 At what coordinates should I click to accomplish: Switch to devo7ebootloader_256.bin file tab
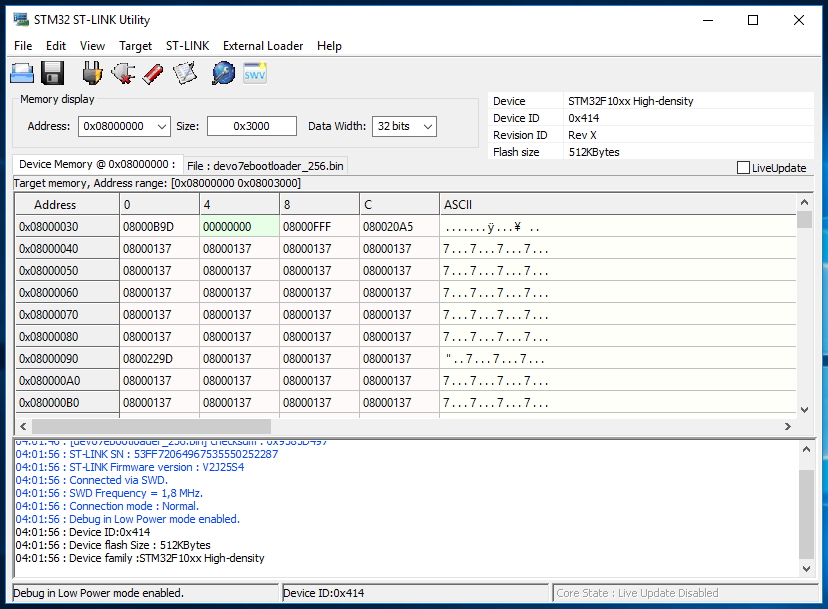pyautogui.click(x=265, y=166)
